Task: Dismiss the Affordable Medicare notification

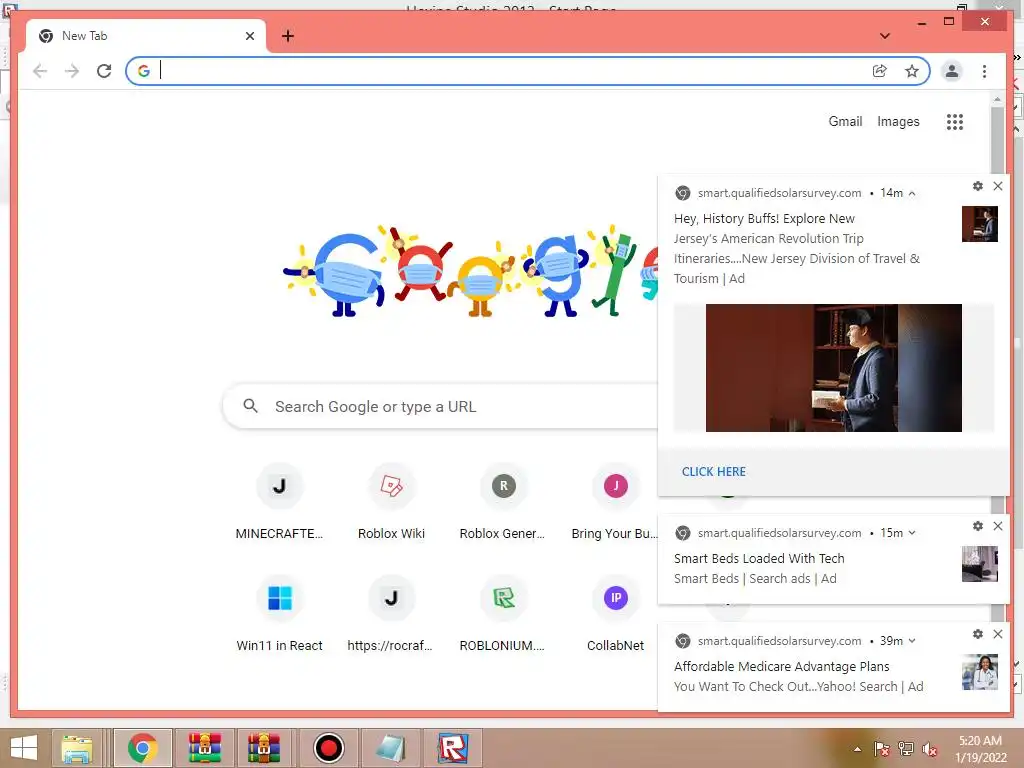Action: click(x=998, y=634)
